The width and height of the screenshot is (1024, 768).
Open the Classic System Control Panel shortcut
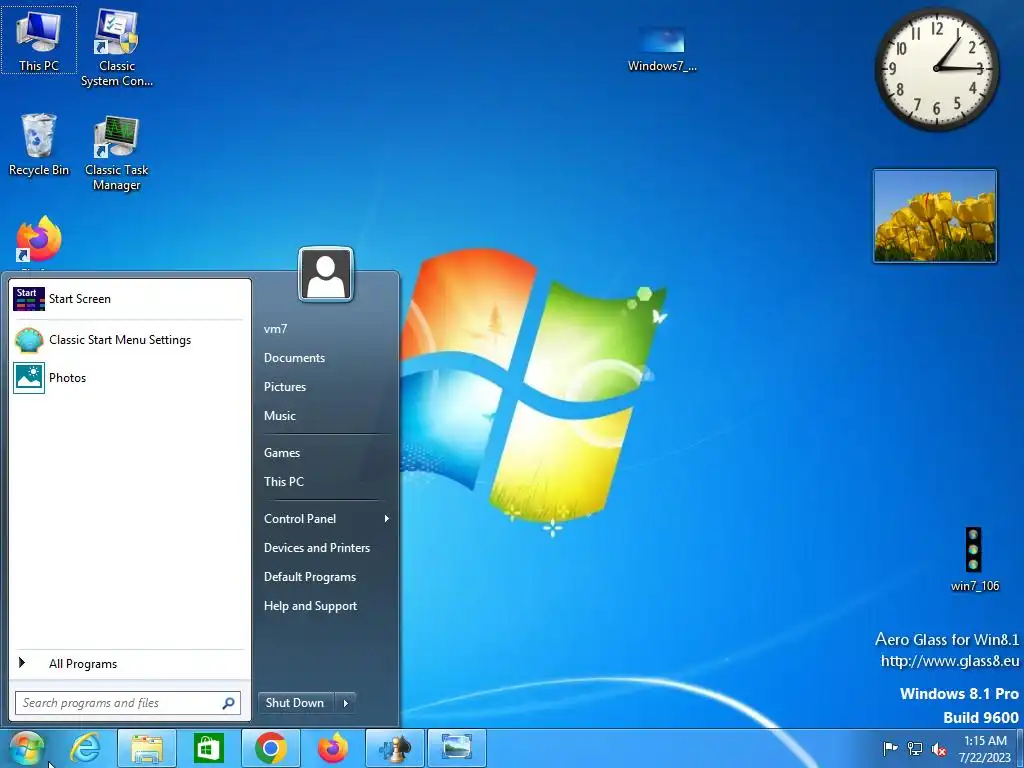tap(117, 47)
